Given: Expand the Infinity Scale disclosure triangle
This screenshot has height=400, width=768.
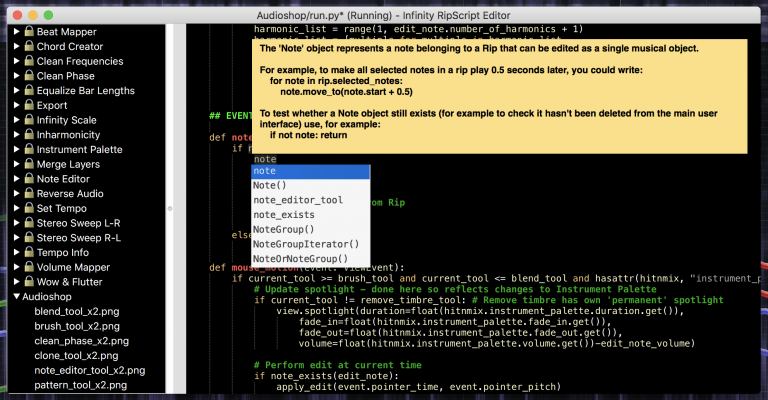Looking at the screenshot, I should 16,119.
